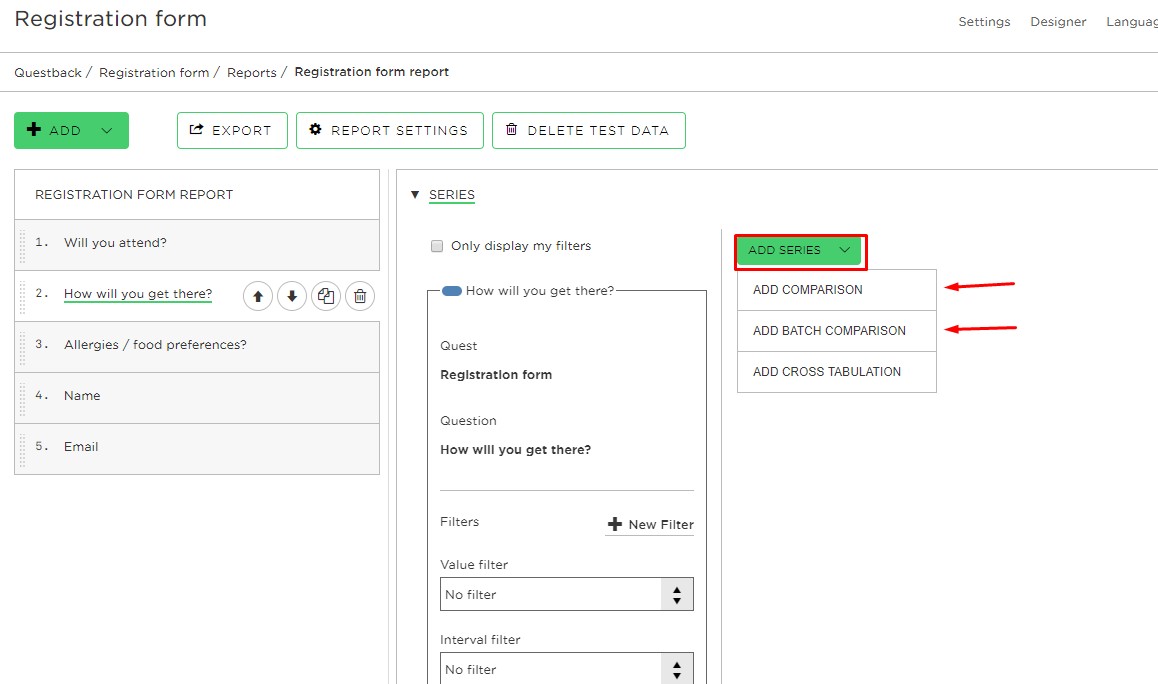Select the Email question row
Image resolution: width=1158 pixels, height=684 pixels.
197,448
